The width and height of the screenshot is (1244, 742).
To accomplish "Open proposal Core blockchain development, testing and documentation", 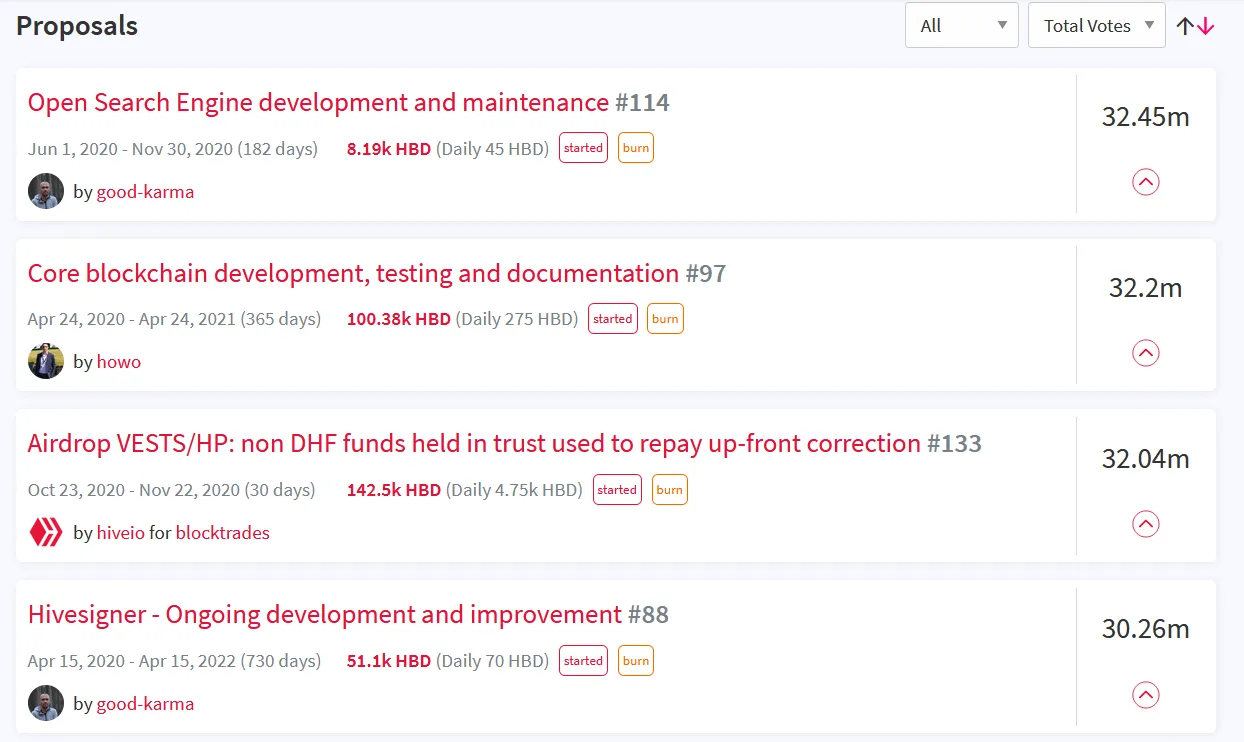I will click(353, 273).
